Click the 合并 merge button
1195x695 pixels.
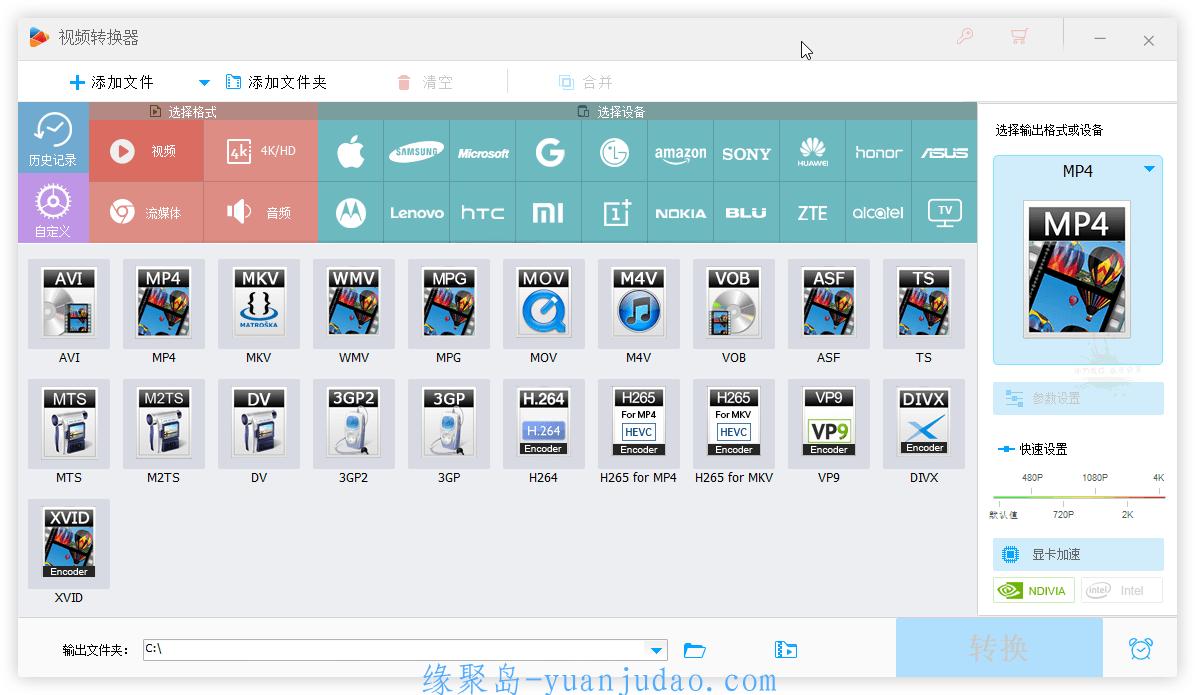click(x=585, y=82)
